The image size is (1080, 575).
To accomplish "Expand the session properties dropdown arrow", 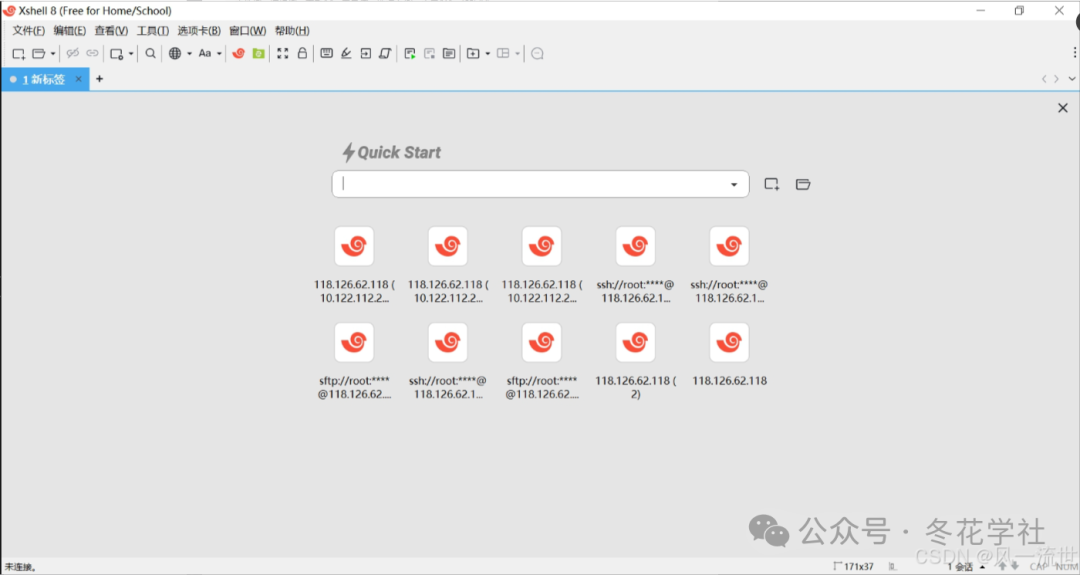I will point(131,54).
